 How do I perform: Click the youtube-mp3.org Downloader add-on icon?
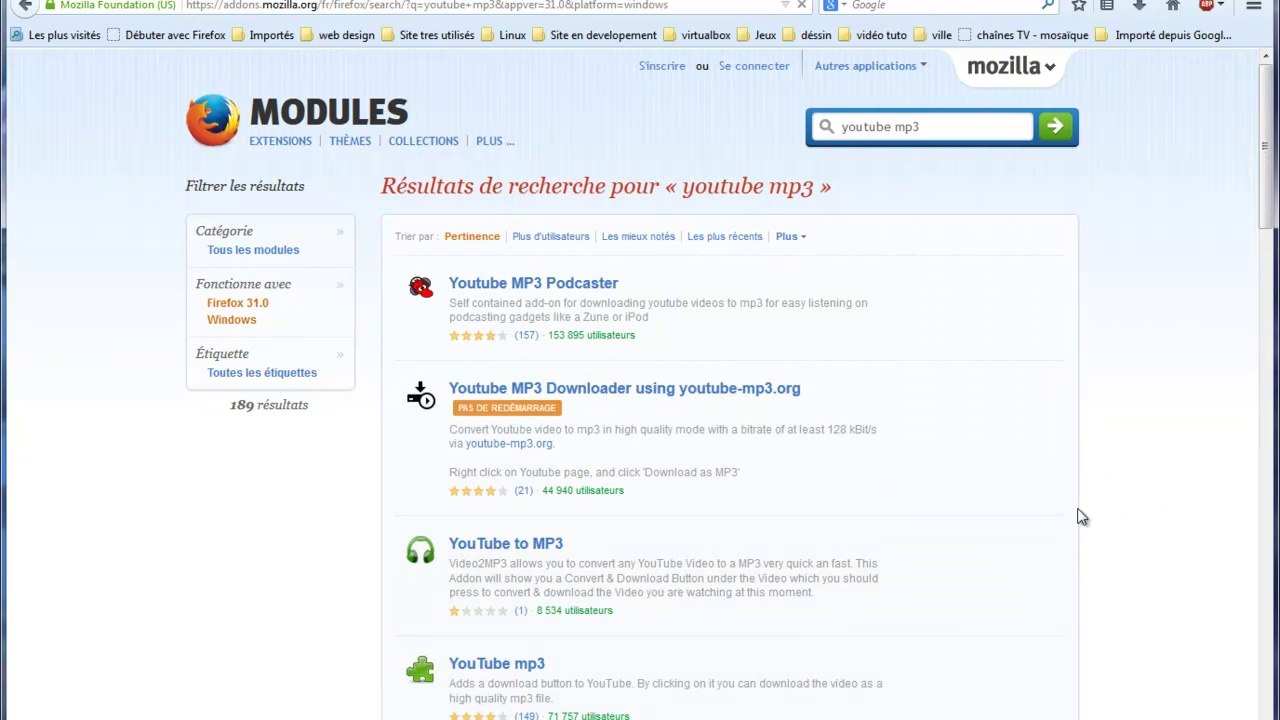coord(421,395)
